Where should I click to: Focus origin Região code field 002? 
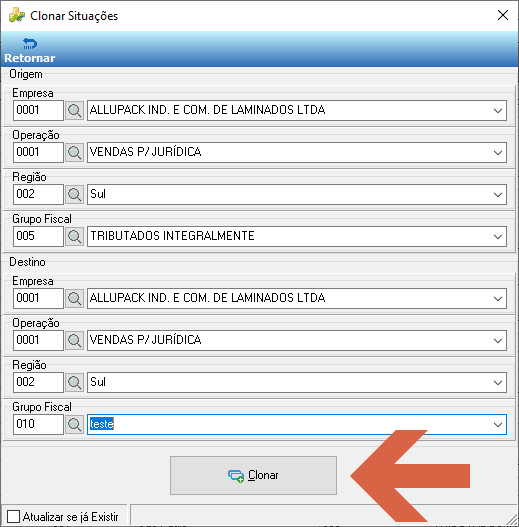tap(38, 194)
